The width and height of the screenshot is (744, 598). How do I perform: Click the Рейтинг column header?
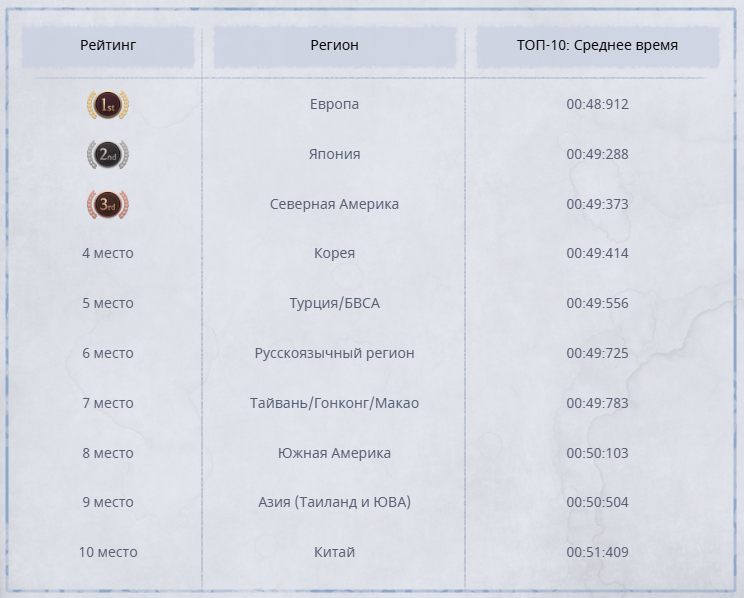click(108, 46)
